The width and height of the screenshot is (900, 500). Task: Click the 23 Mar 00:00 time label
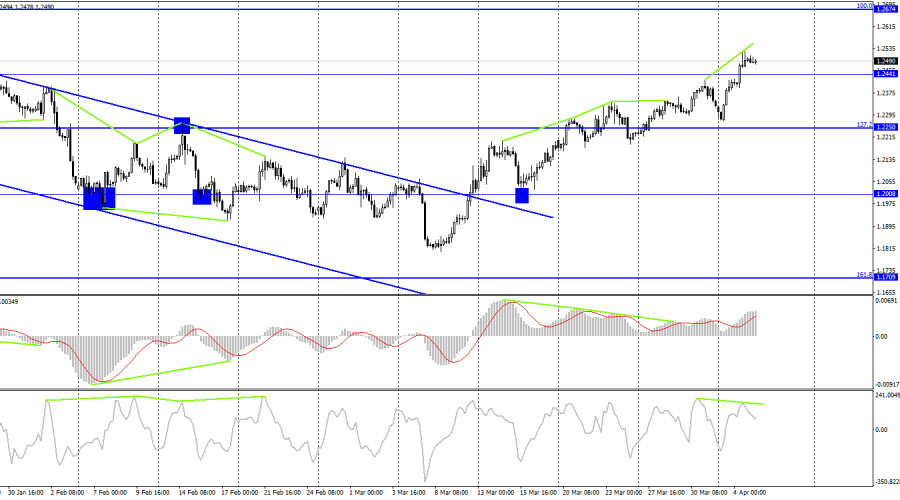624,493
